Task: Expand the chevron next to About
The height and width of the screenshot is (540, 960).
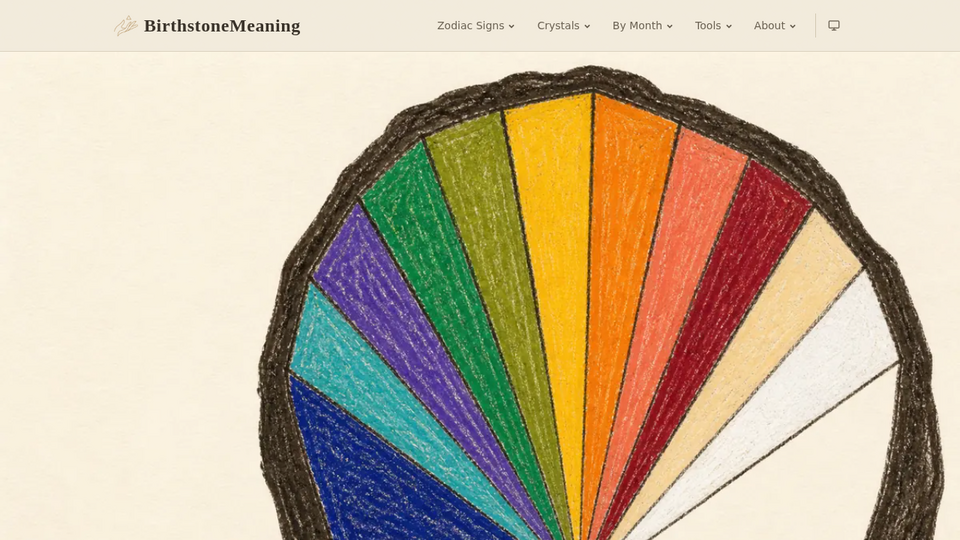Action: [x=792, y=26]
